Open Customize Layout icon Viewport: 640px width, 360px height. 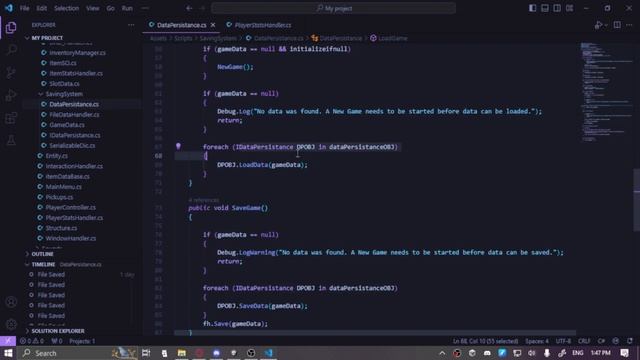tap(569, 8)
